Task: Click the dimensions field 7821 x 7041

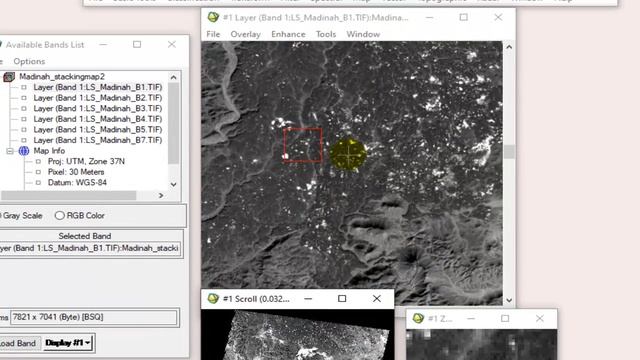Action: point(94,317)
